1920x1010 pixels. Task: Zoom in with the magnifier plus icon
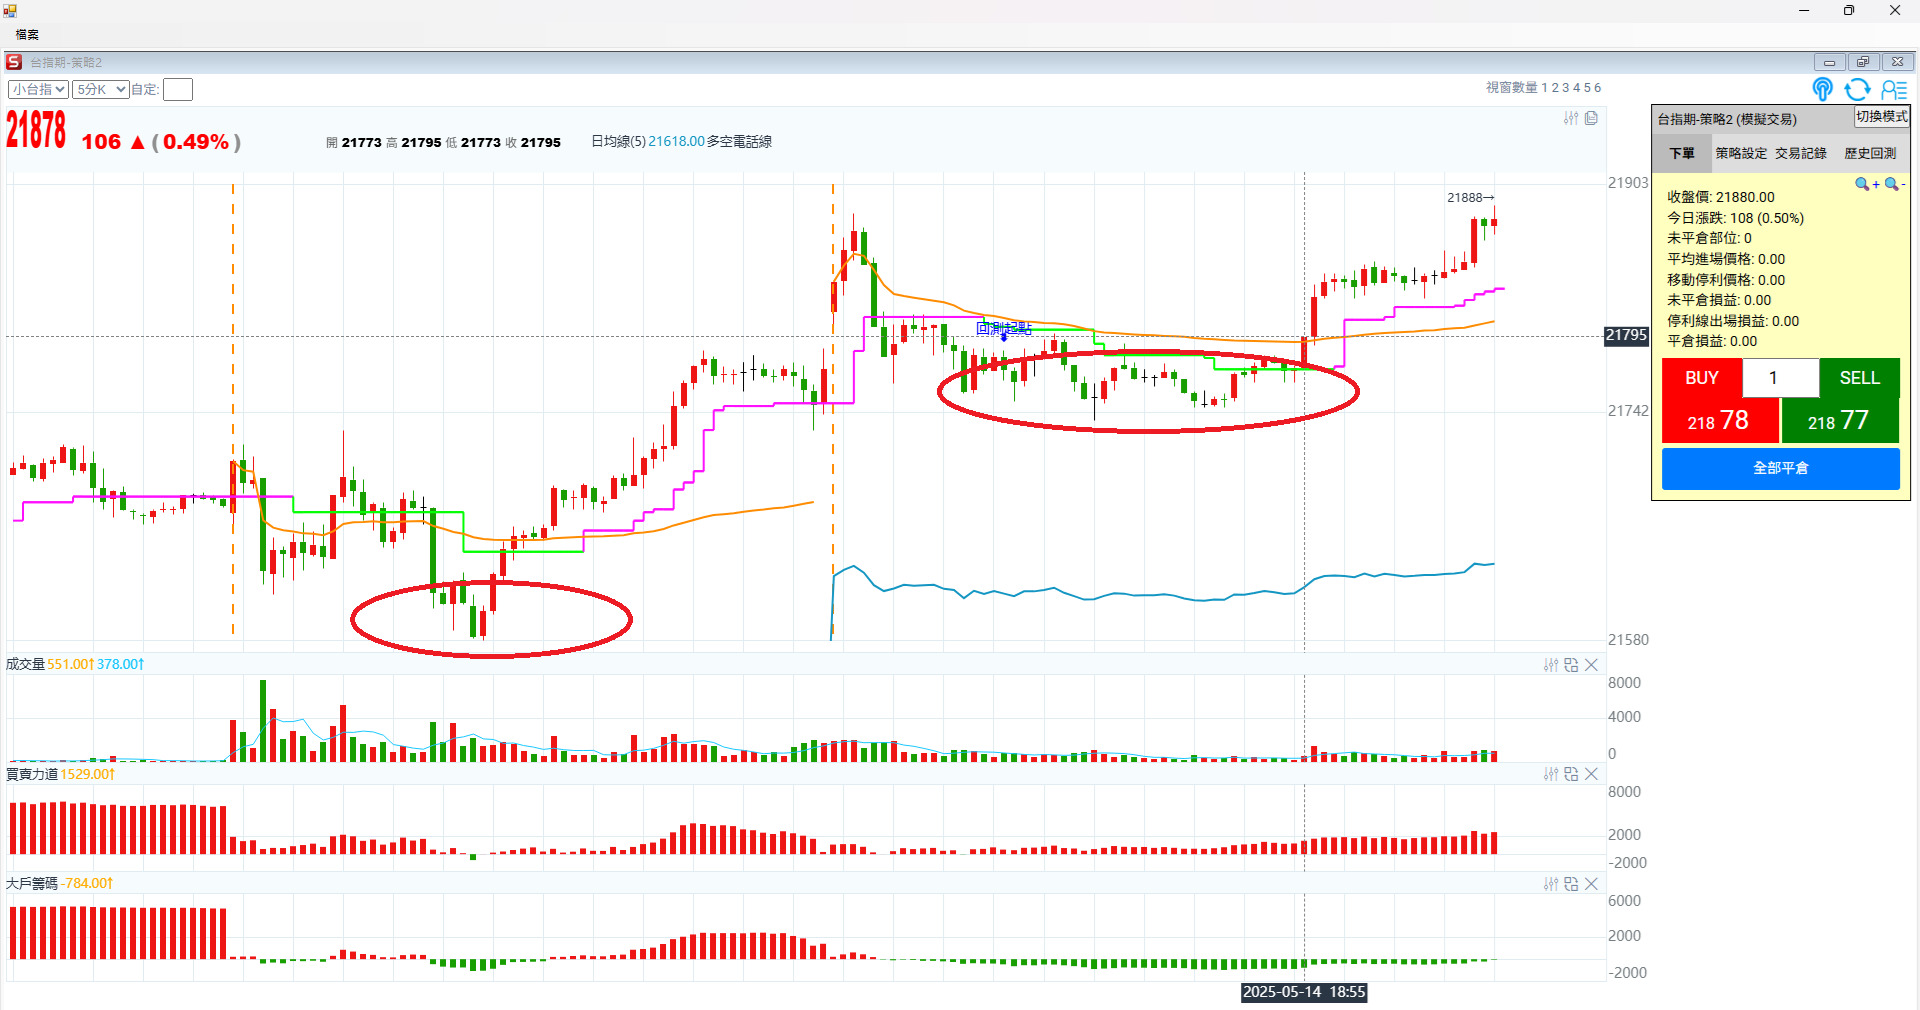click(1865, 184)
